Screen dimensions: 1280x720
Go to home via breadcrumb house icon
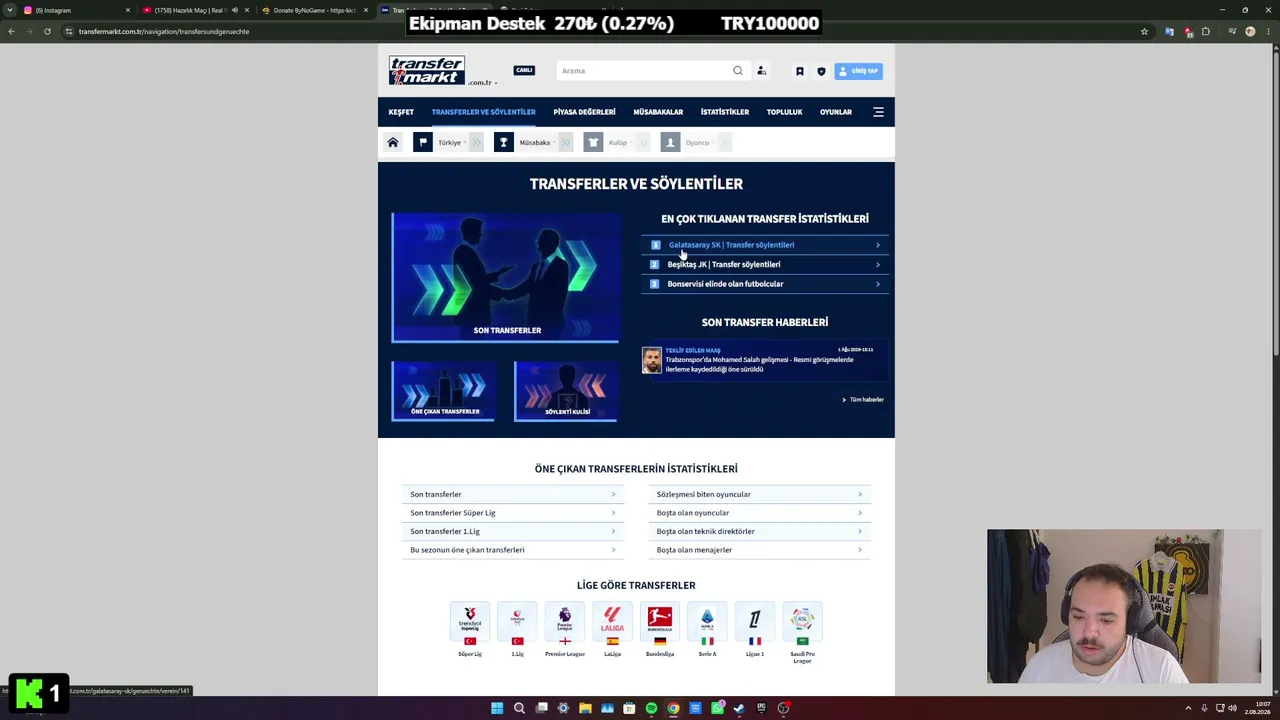[393, 143]
